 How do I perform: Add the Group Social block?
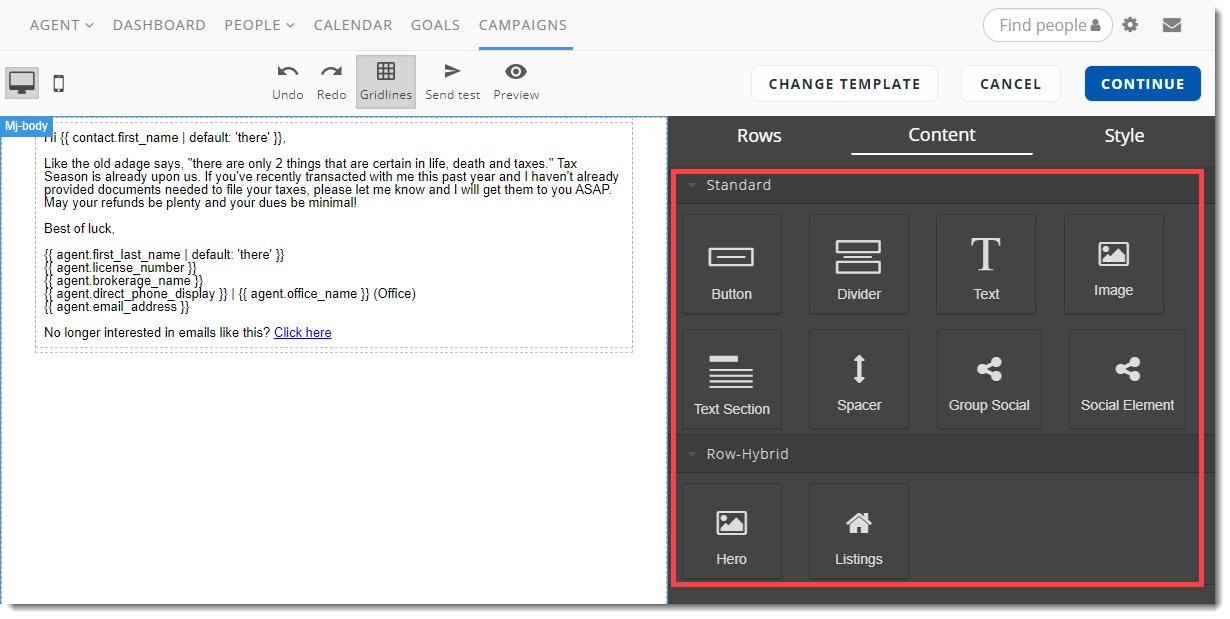pyautogui.click(x=988, y=379)
